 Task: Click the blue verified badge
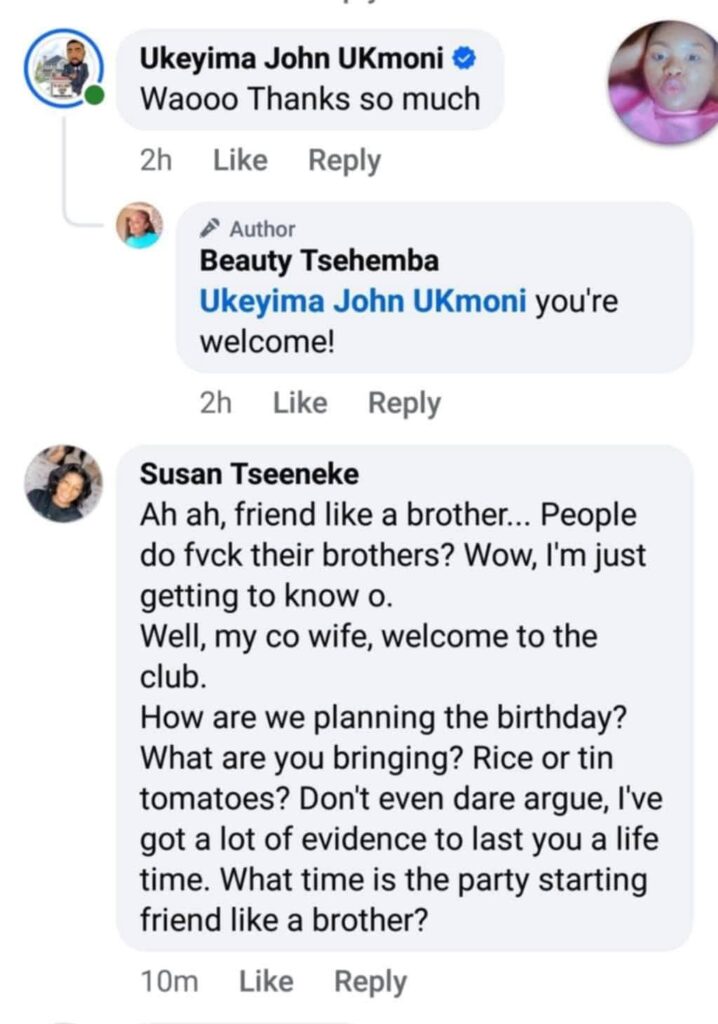click(463, 58)
